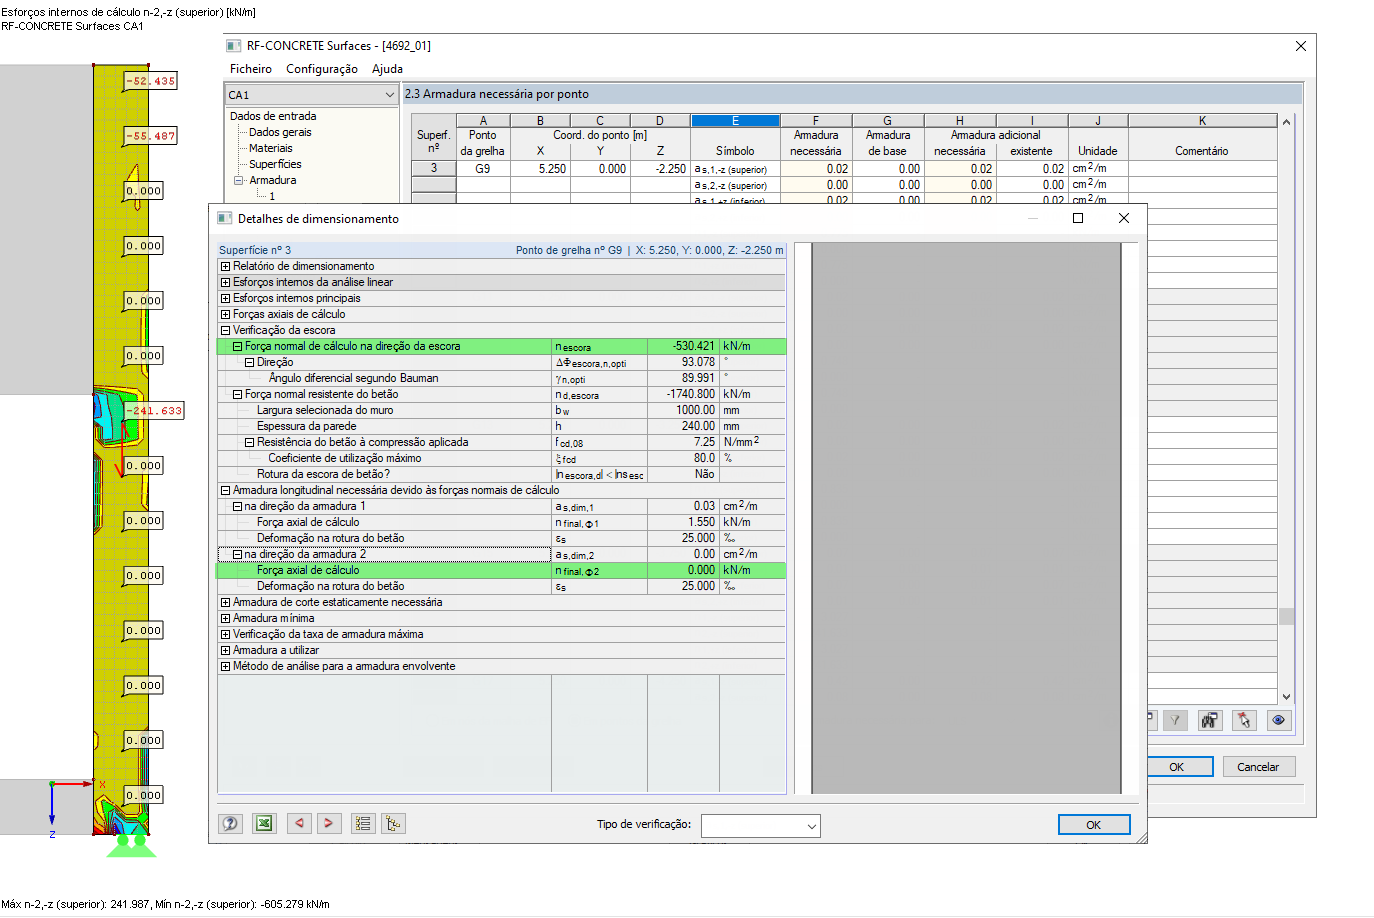
Task: Collapse Armadura longitudinal necessária section
Action: pyautogui.click(x=225, y=491)
